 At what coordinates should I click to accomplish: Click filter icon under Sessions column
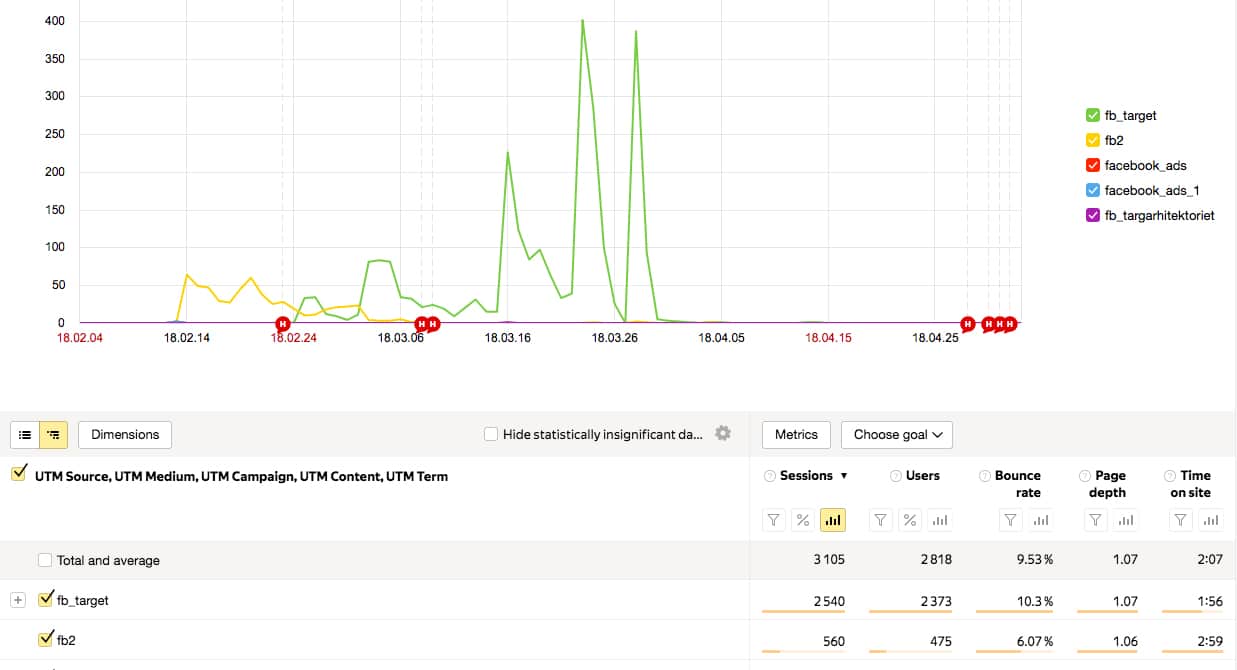(774, 520)
